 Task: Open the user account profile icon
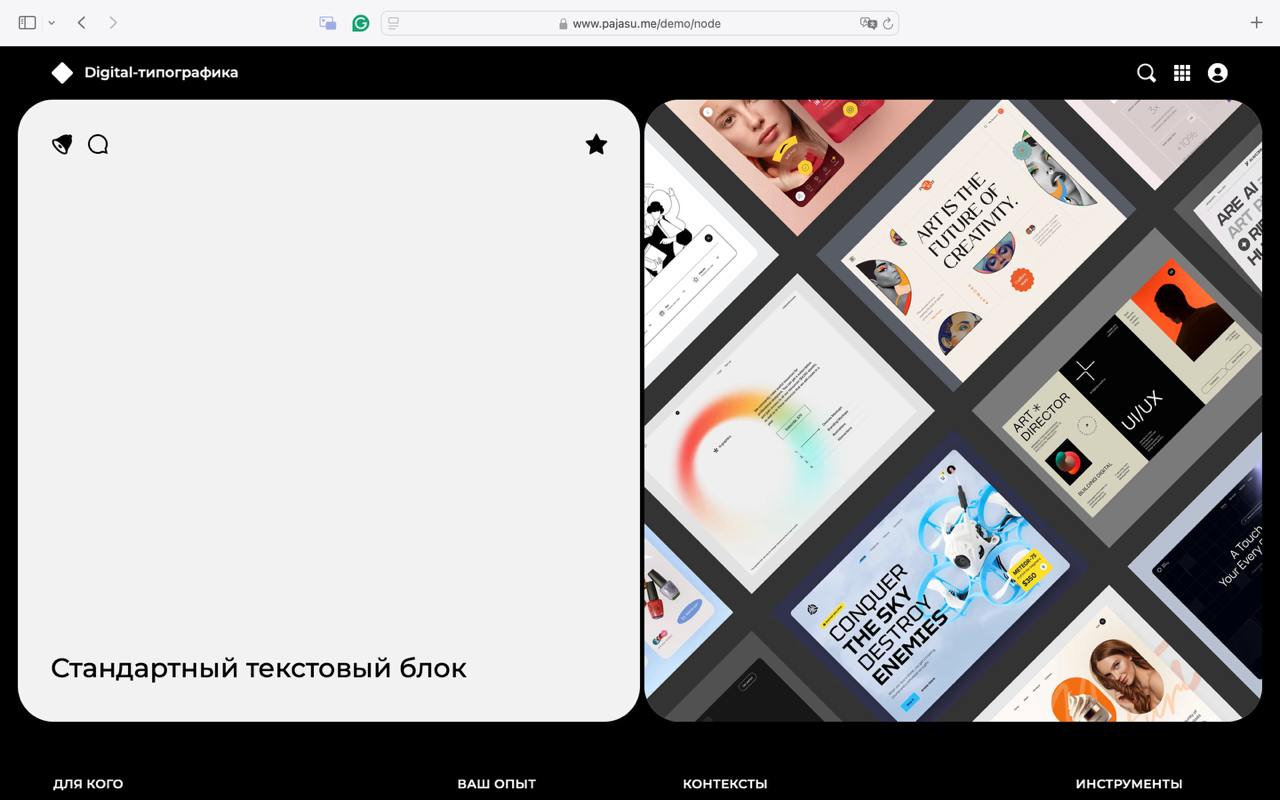[1217, 72]
